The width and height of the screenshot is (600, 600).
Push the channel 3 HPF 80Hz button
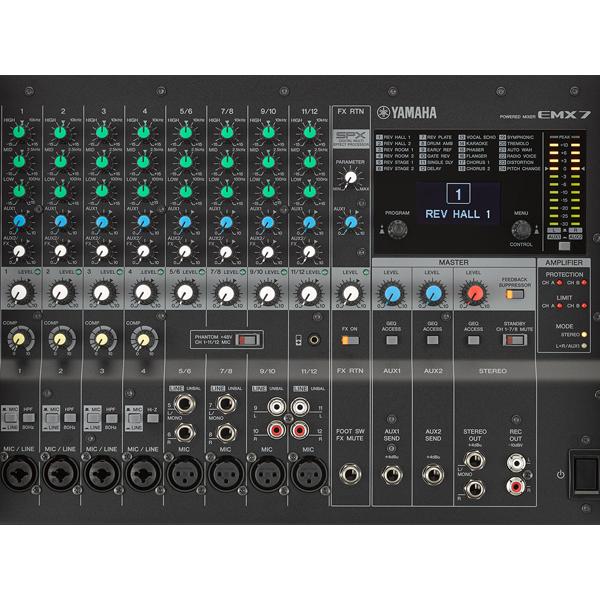(x=111, y=417)
